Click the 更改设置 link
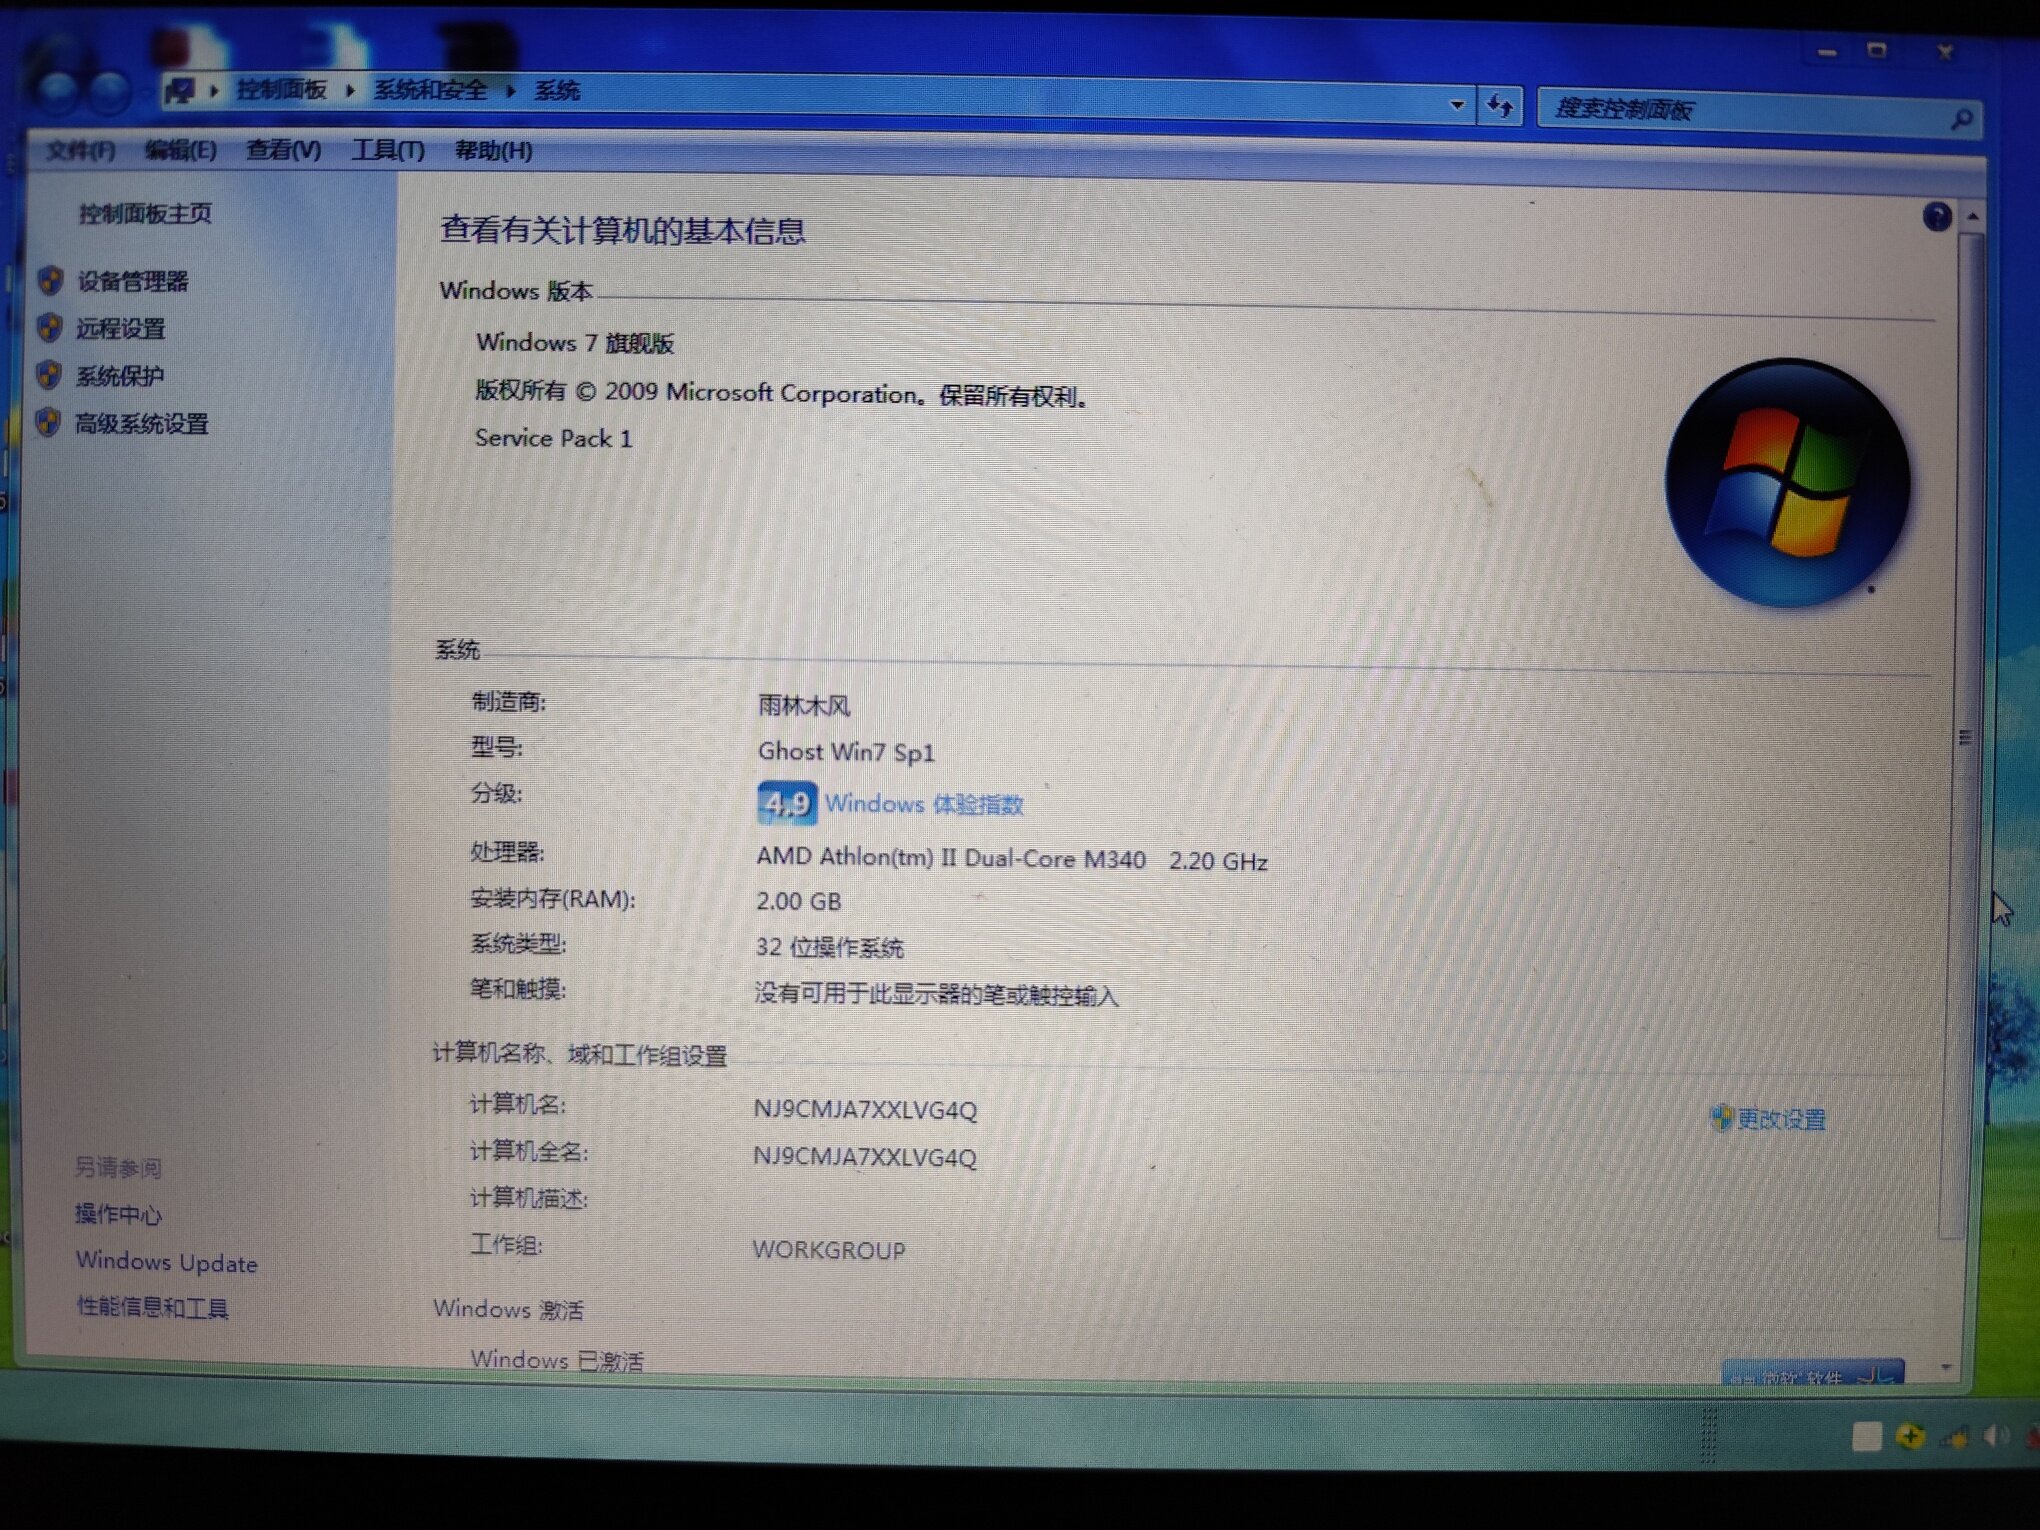The height and width of the screenshot is (1530, 2040). coord(1780,1119)
